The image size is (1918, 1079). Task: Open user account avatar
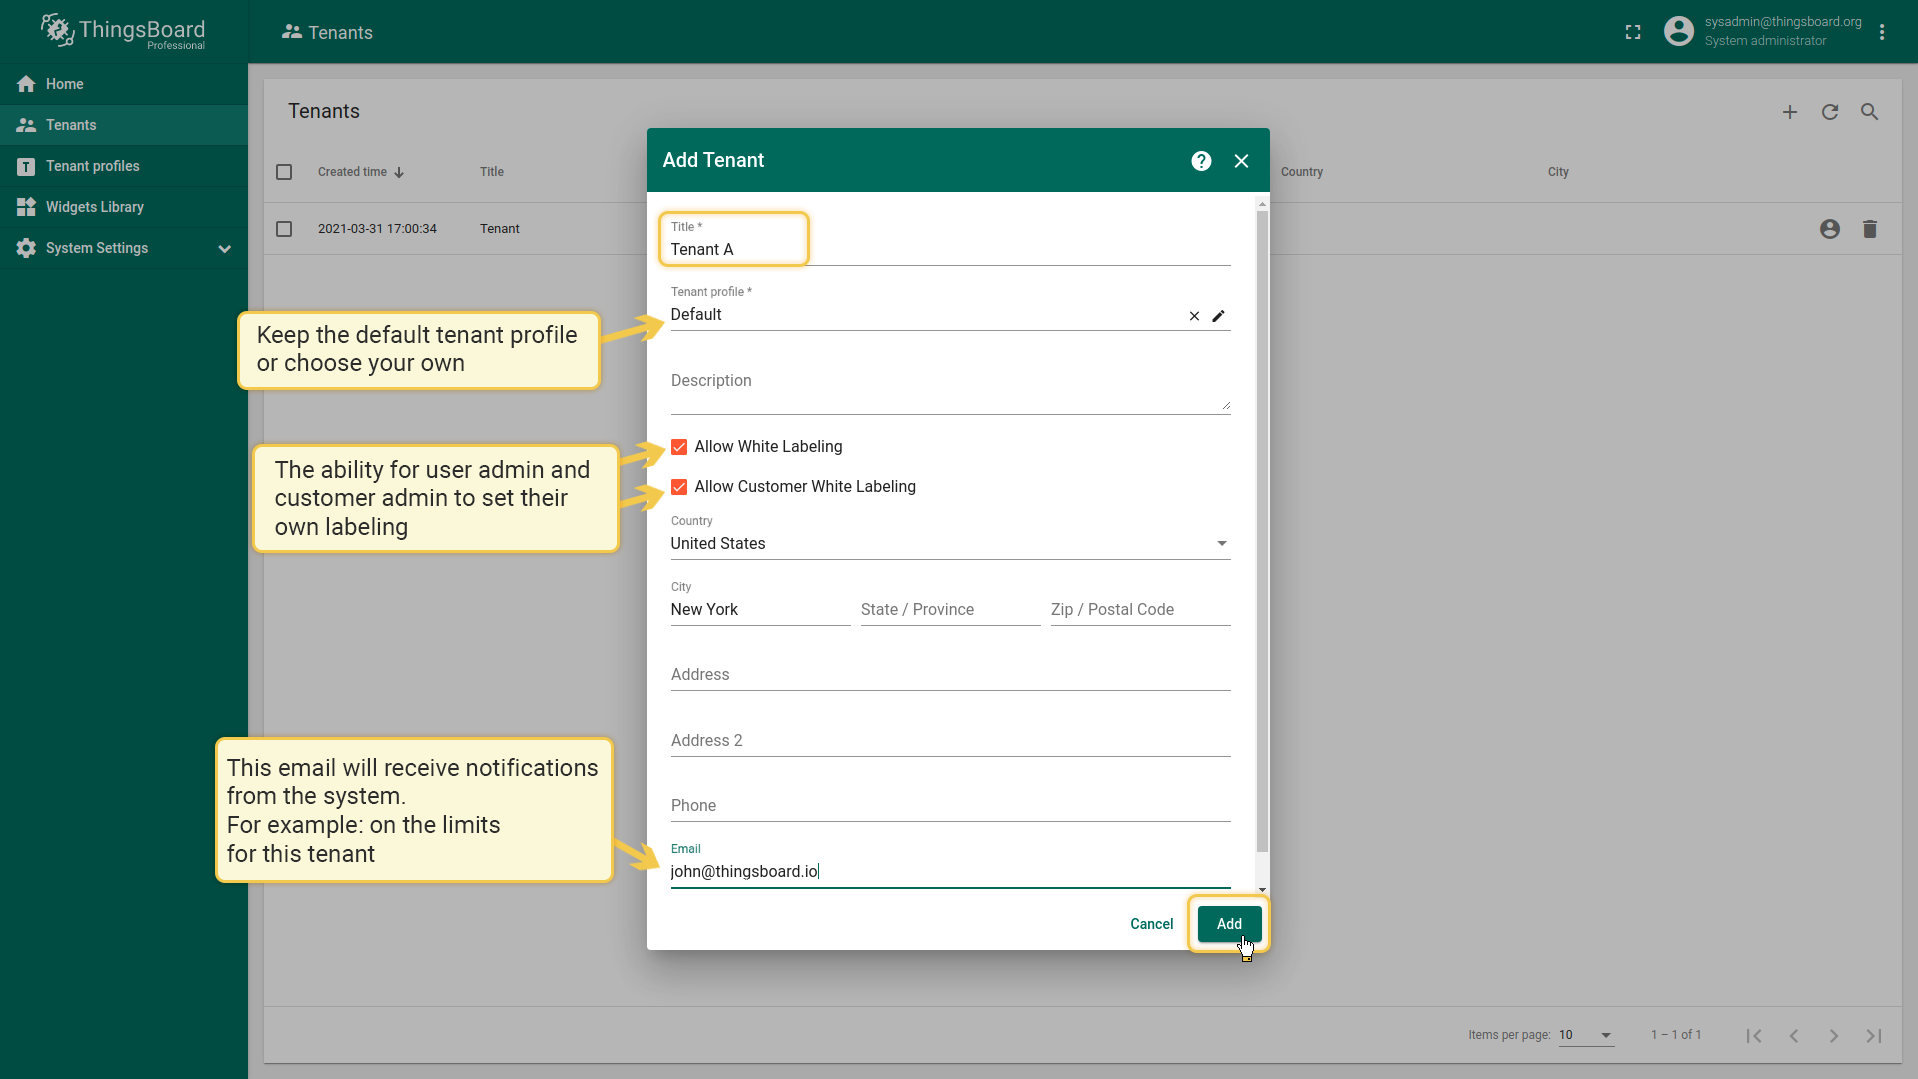point(1679,31)
